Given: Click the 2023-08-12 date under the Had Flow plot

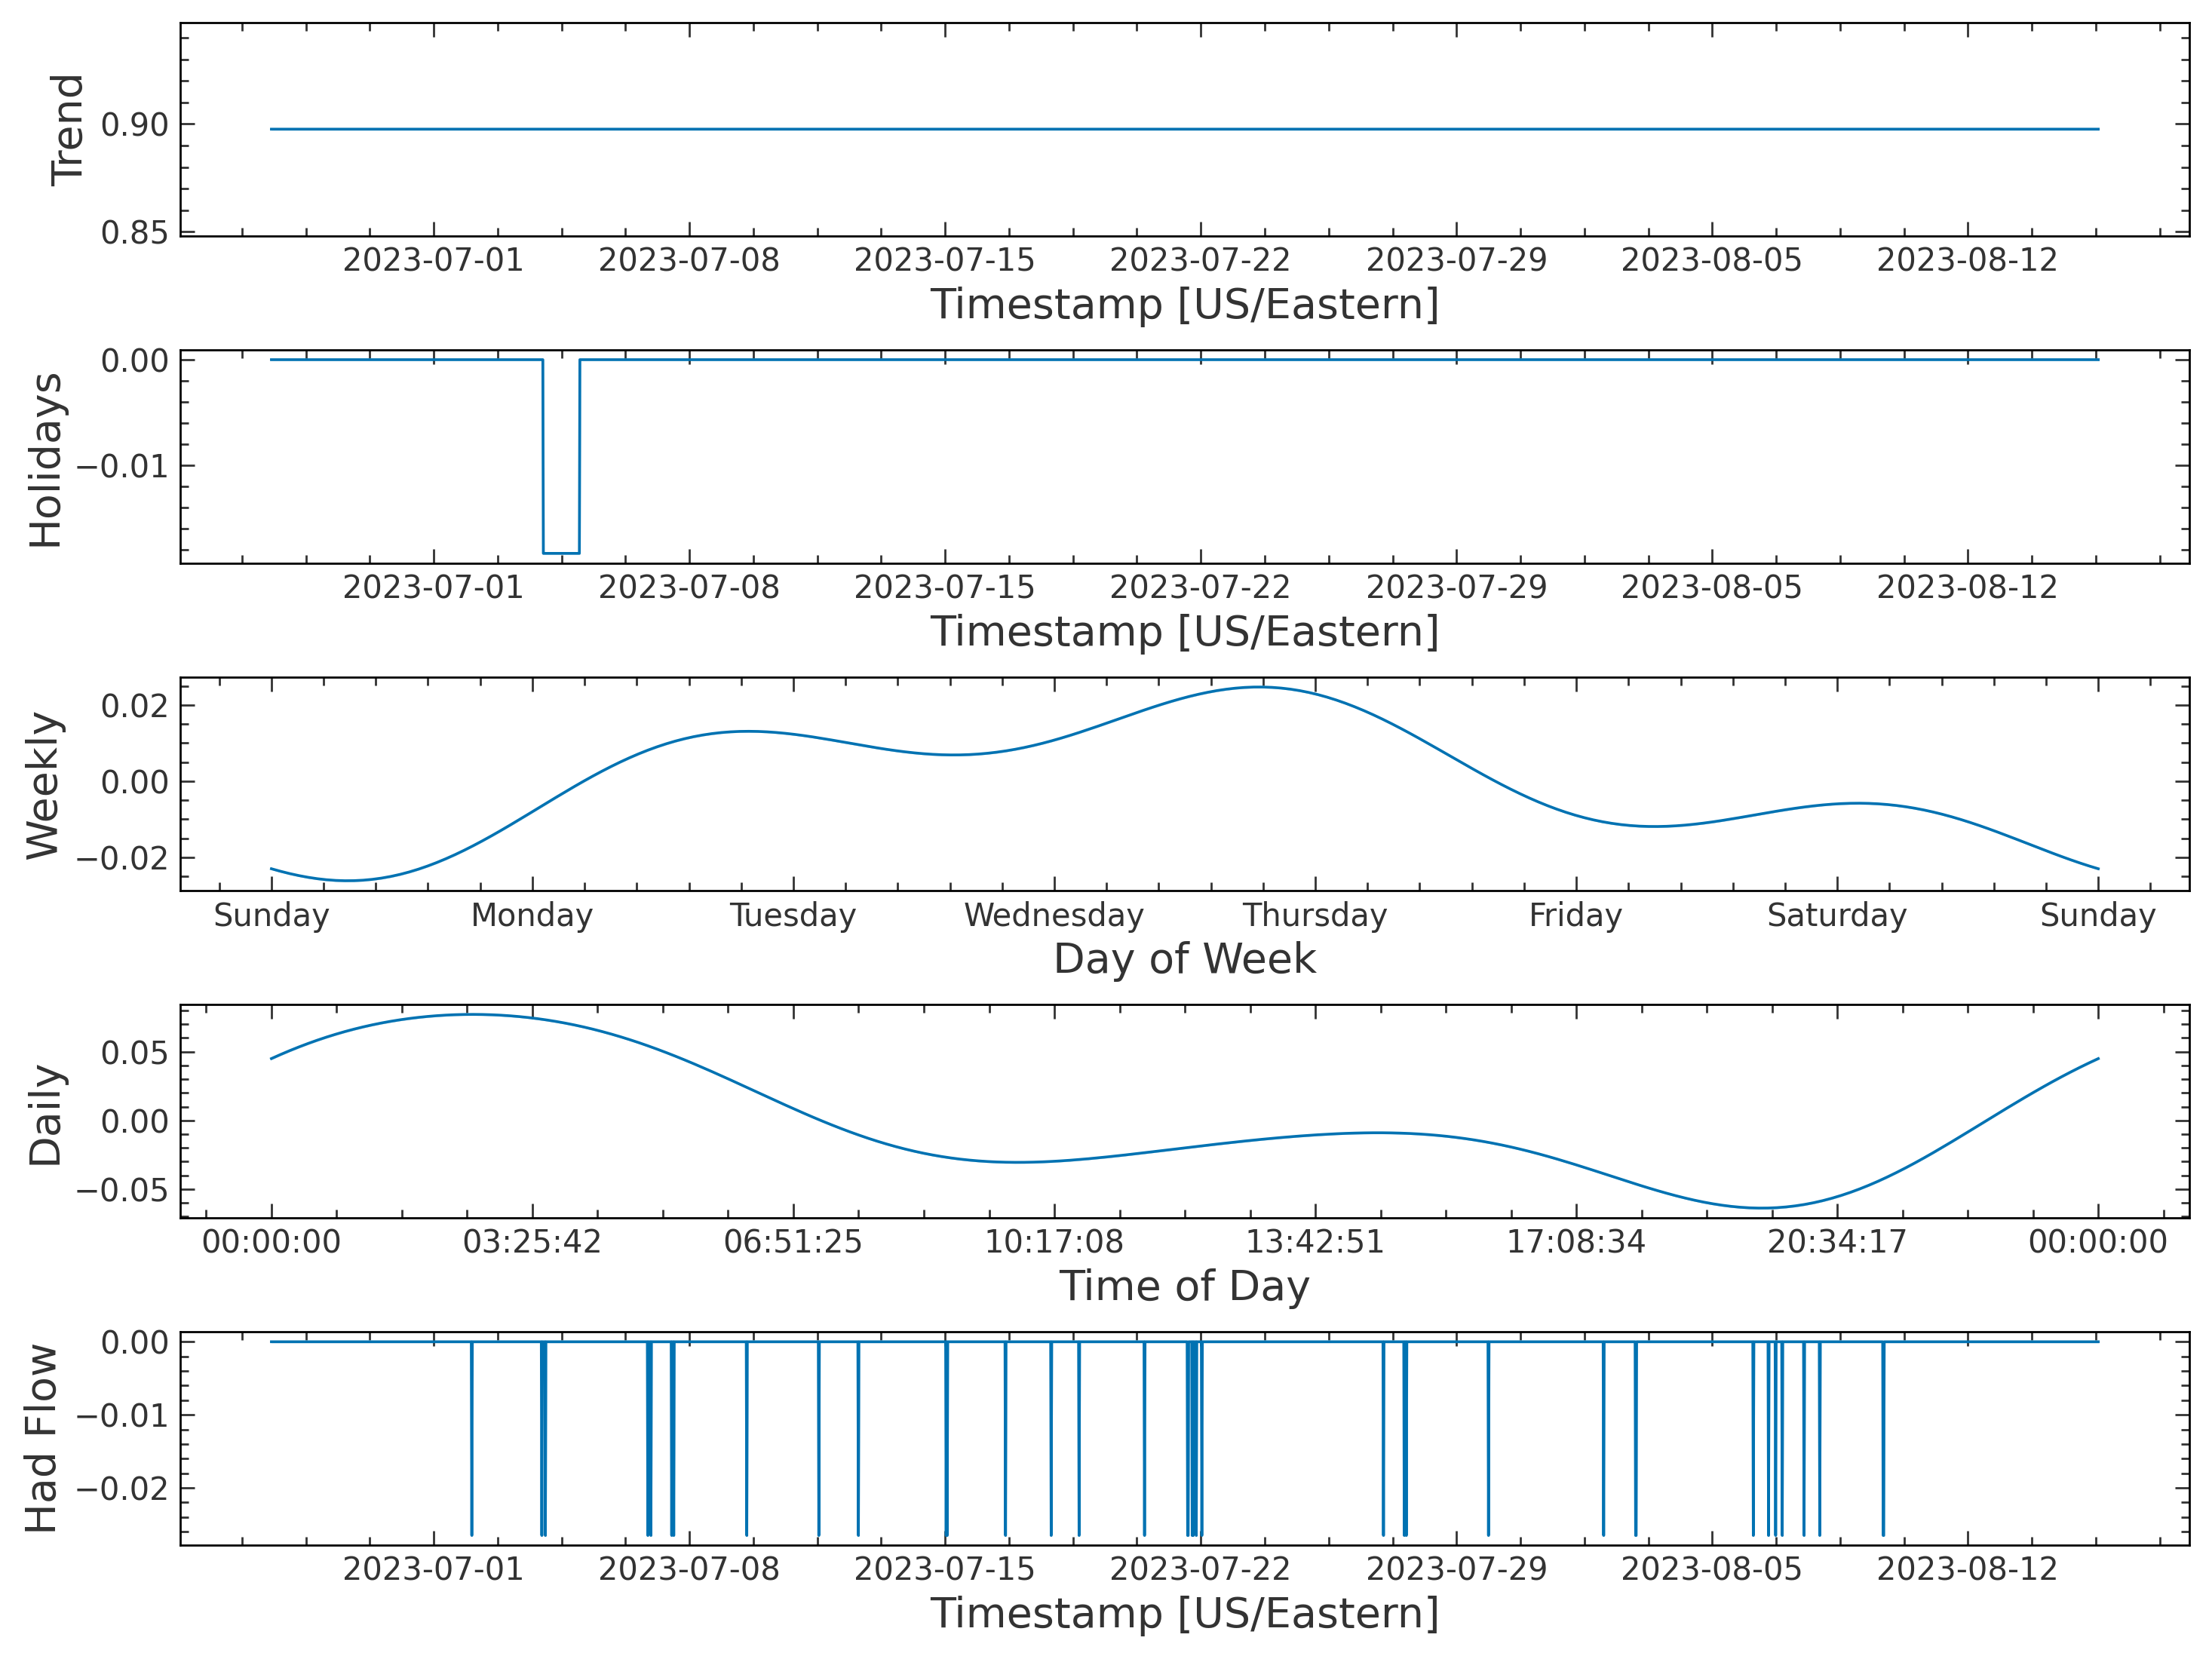Looking at the screenshot, I should click(x=1967, y=1569).
